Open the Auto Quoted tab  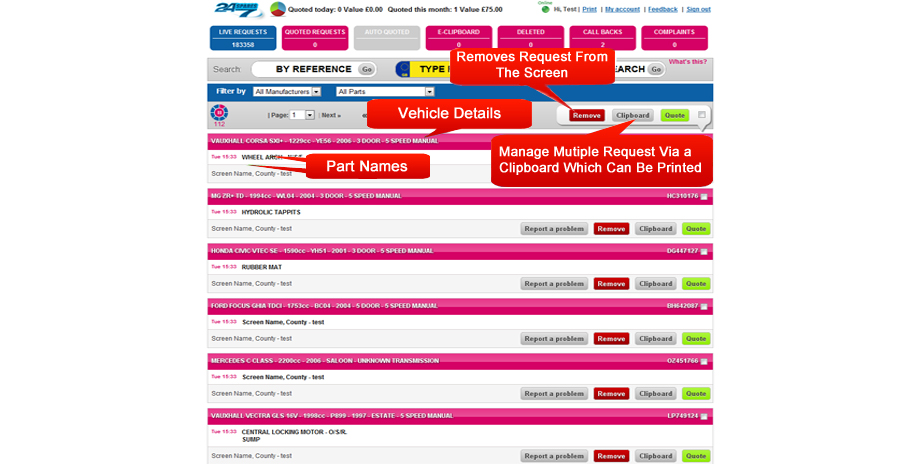[387, 38]
